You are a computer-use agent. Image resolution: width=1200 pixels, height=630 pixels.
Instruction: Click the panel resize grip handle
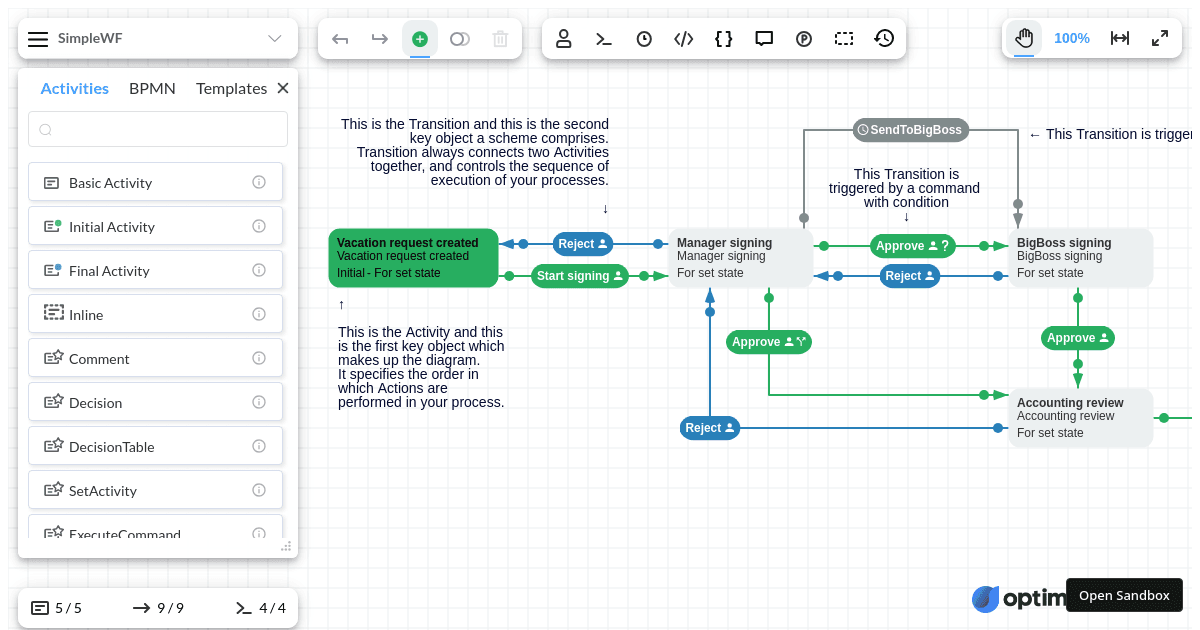[286, 546]
